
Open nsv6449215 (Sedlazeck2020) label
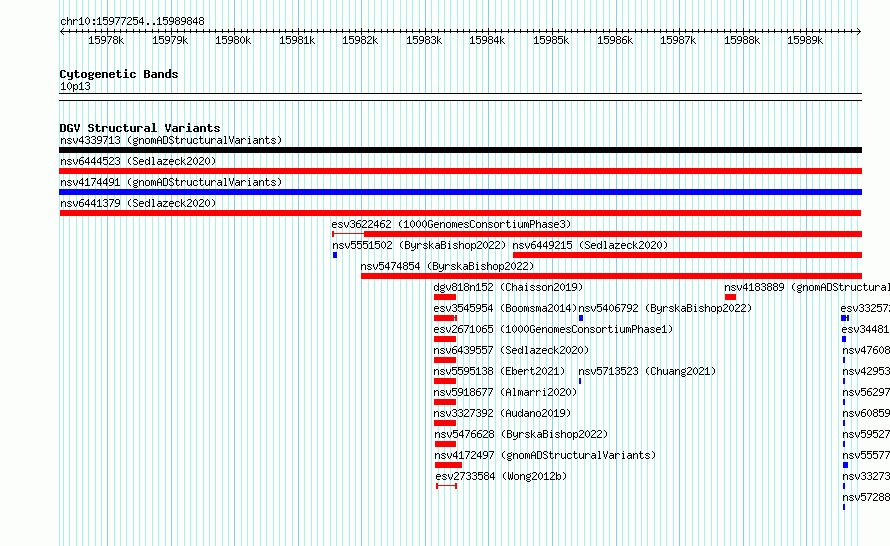click(590, 245)
